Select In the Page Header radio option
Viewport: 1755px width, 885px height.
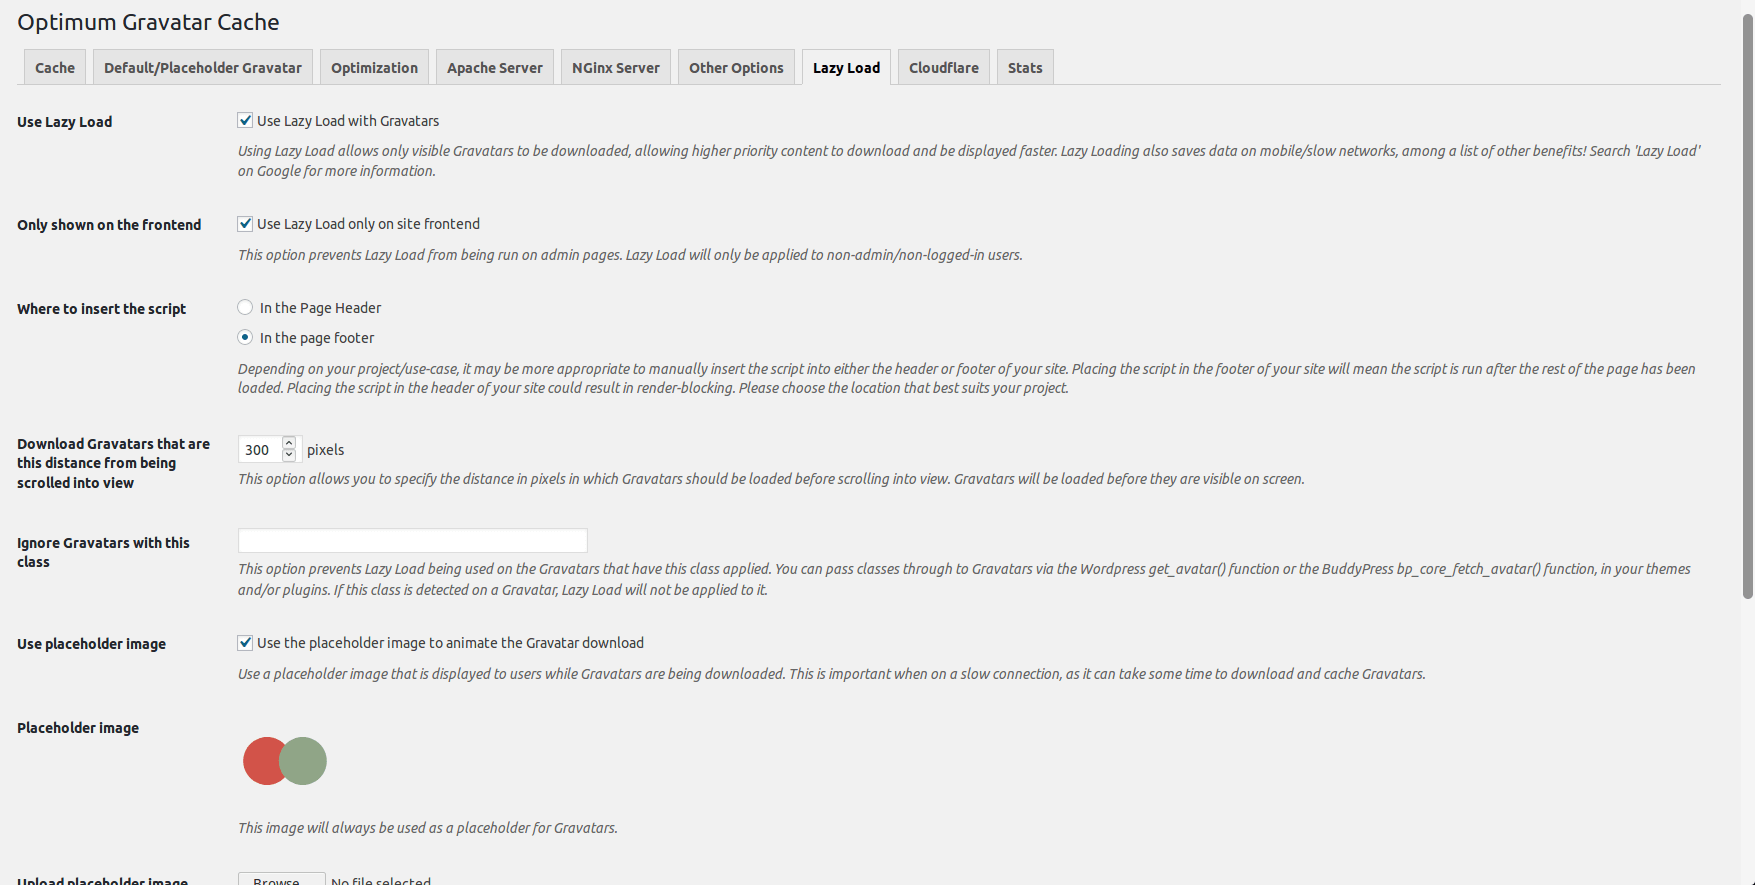(x=245, y=307)
